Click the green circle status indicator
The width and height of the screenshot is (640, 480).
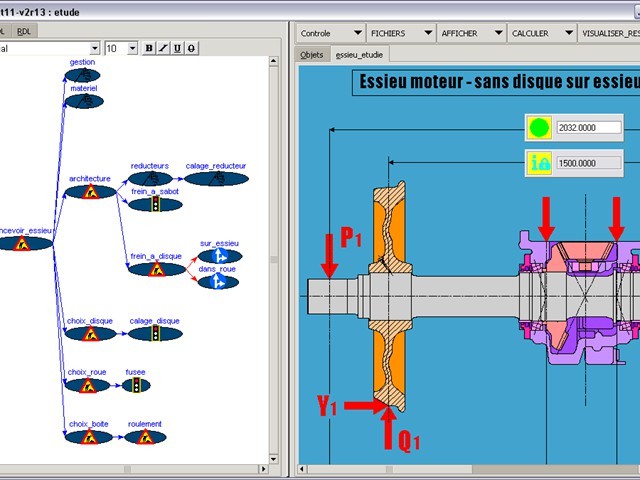(x=540, y=128)
